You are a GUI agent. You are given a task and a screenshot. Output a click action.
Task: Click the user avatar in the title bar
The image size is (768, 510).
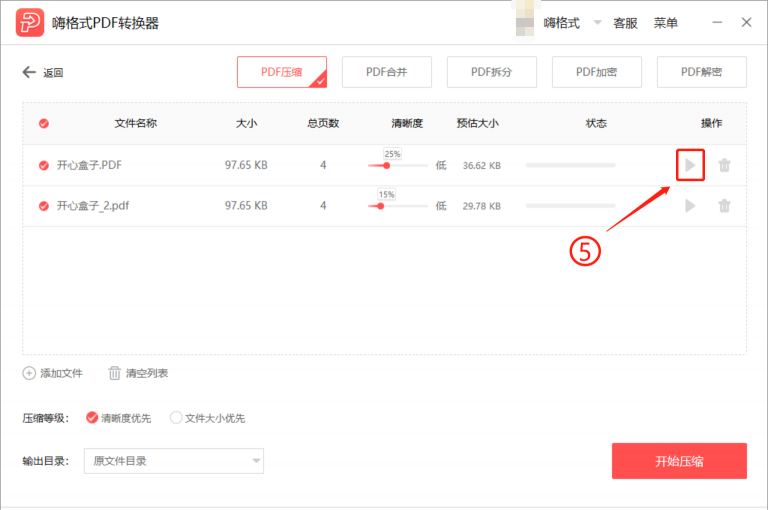(525, 19)
